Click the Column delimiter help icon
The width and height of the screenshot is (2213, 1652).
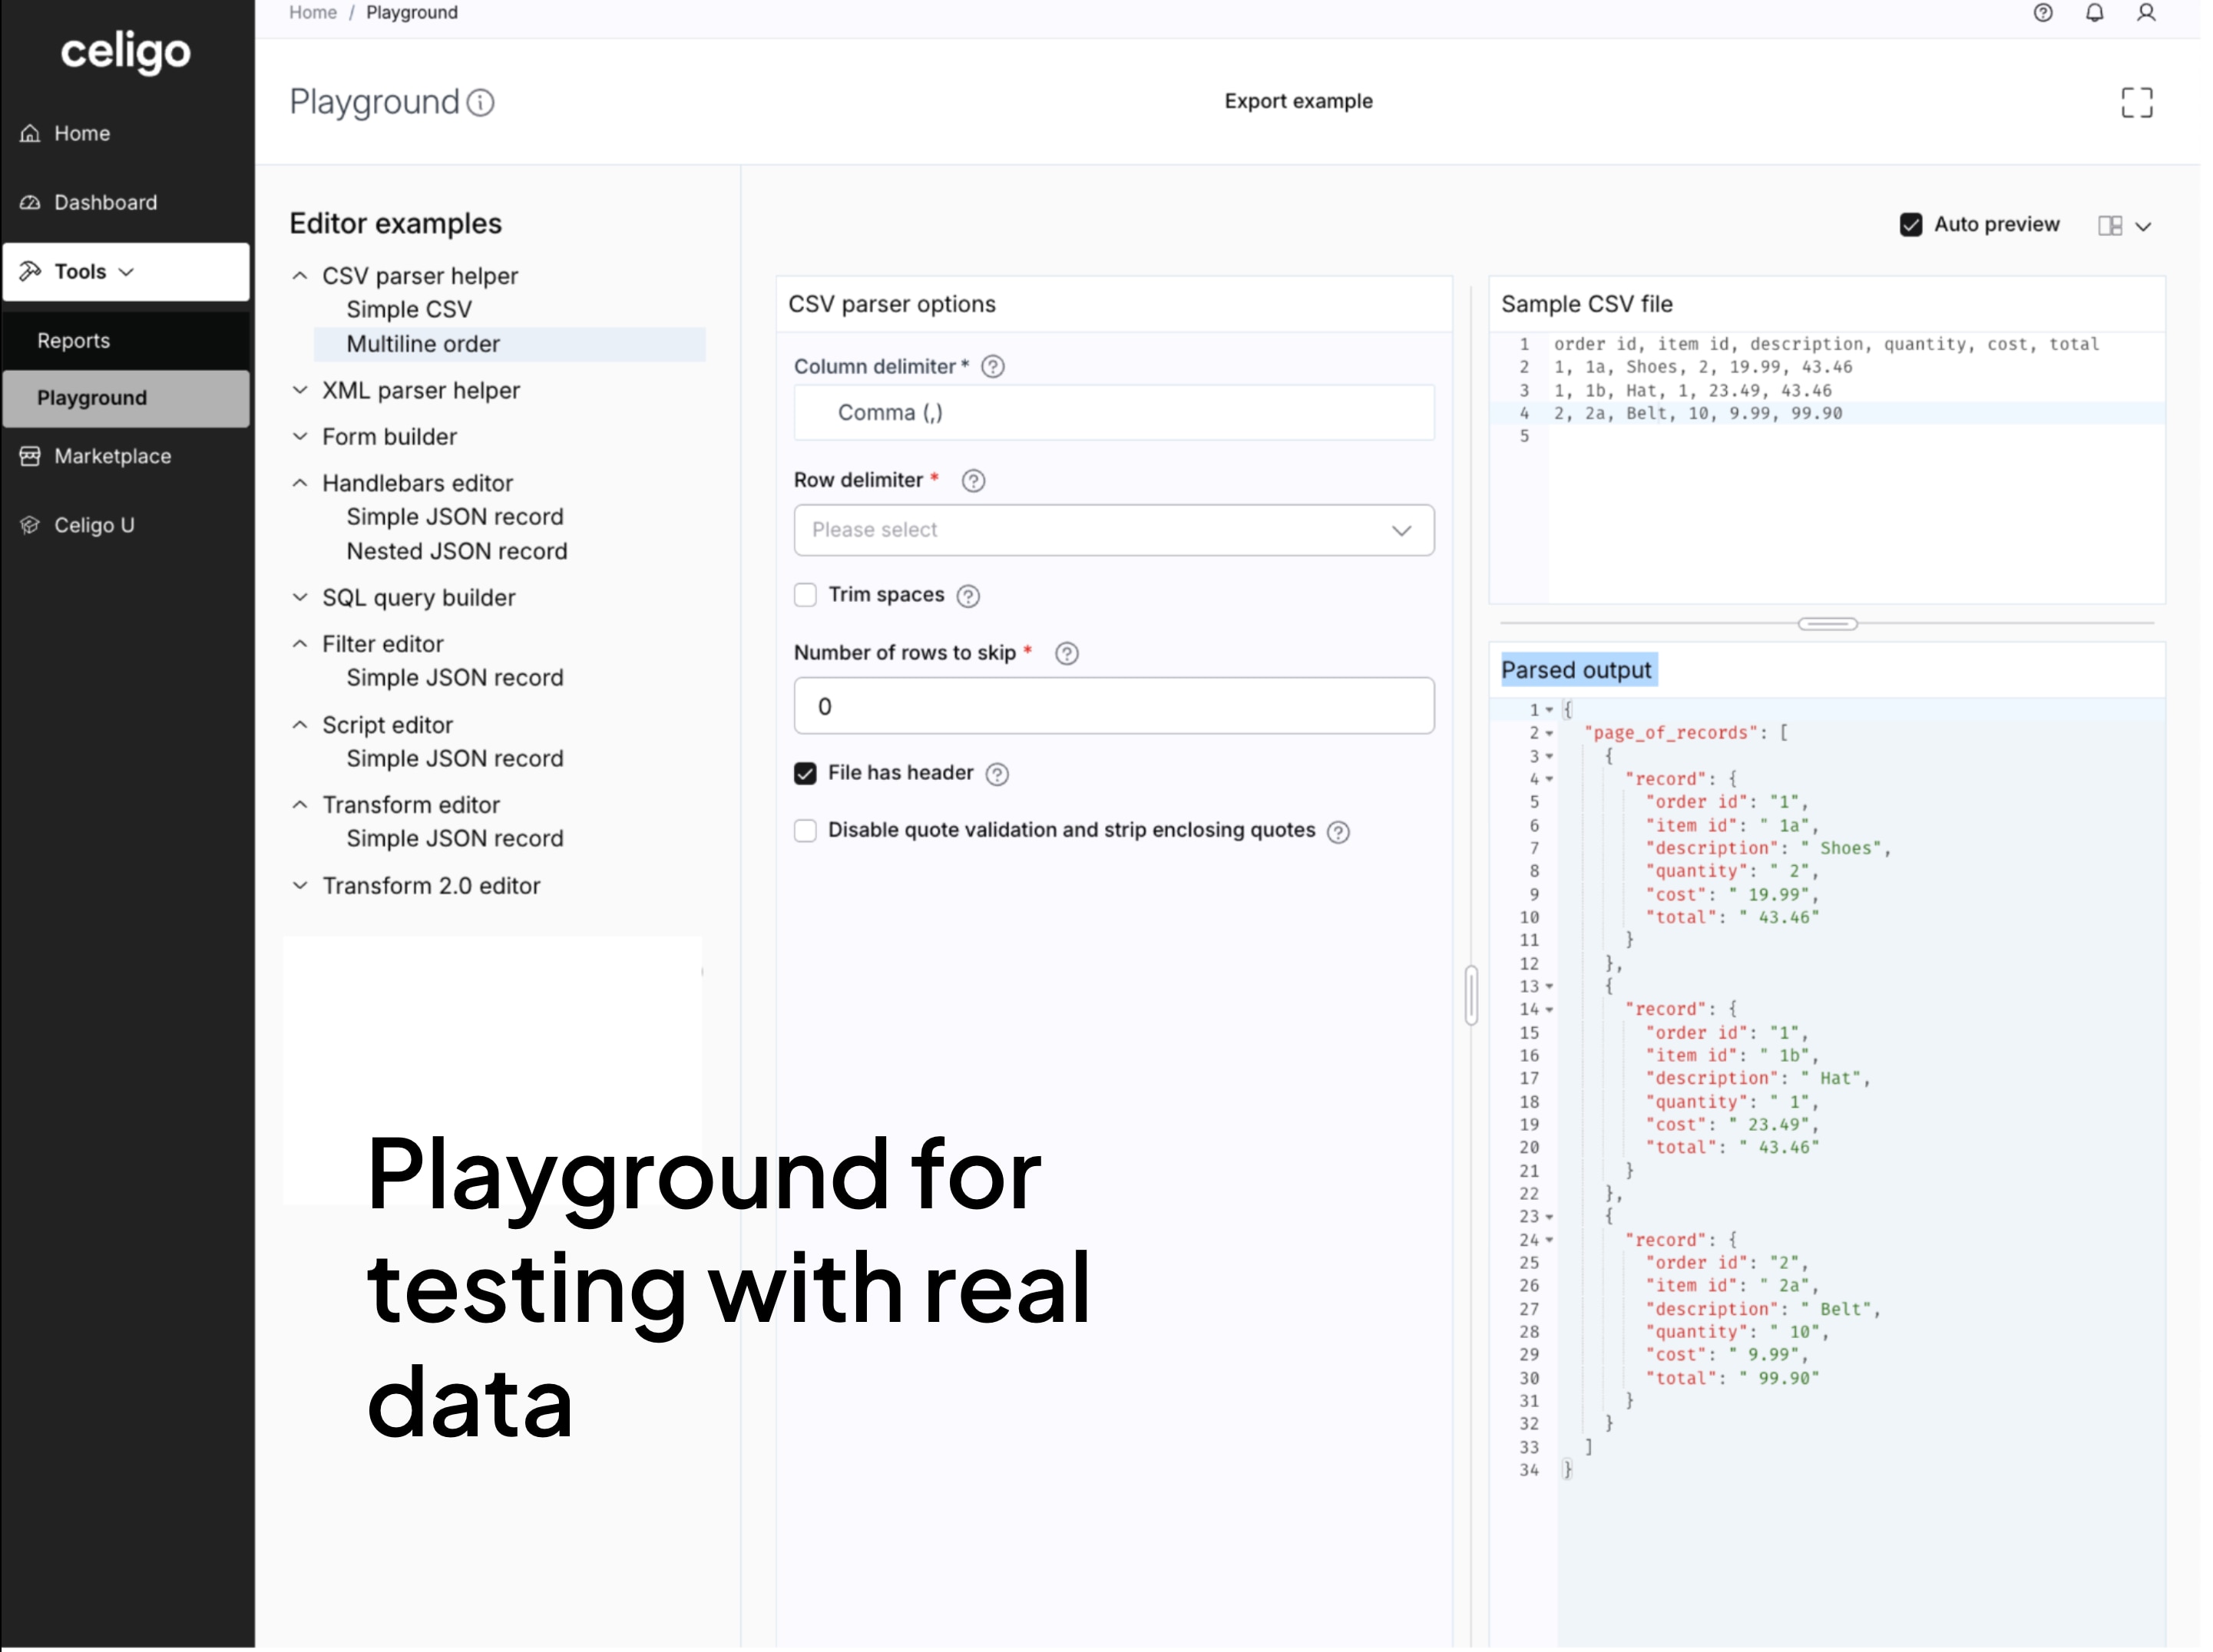[x=992, y=367]
